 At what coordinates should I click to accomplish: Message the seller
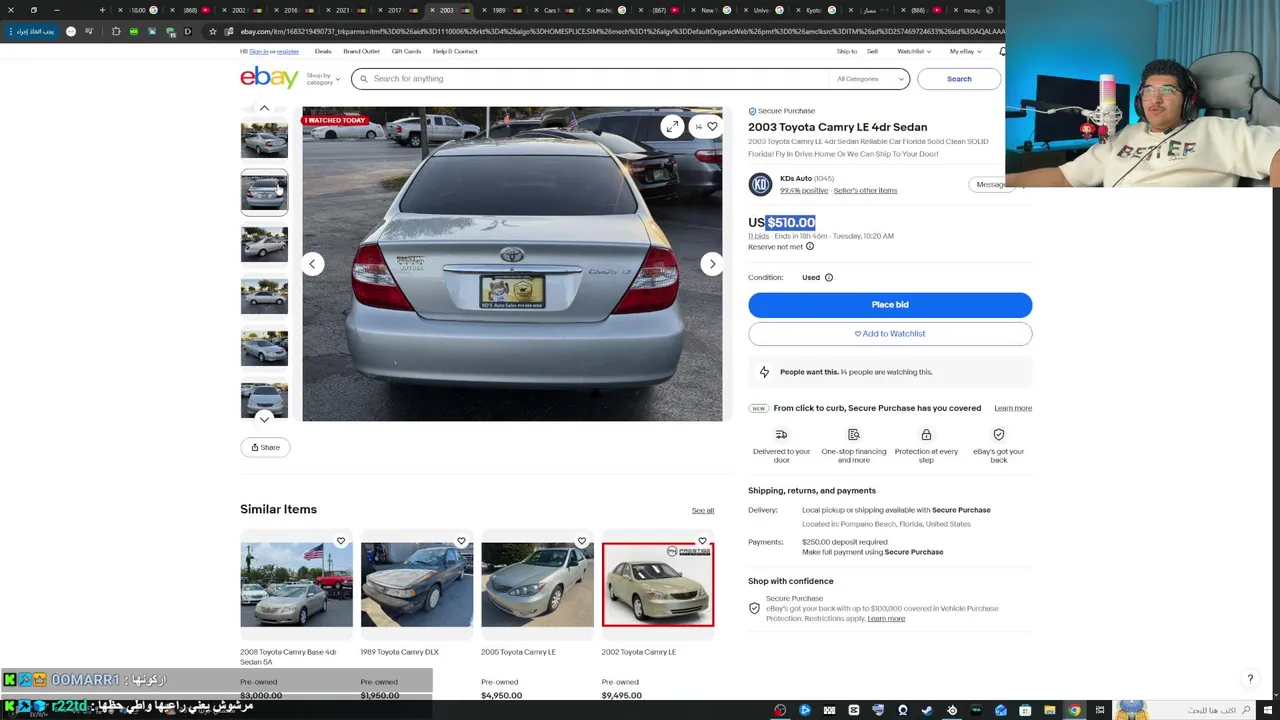[x=991, y=184]
